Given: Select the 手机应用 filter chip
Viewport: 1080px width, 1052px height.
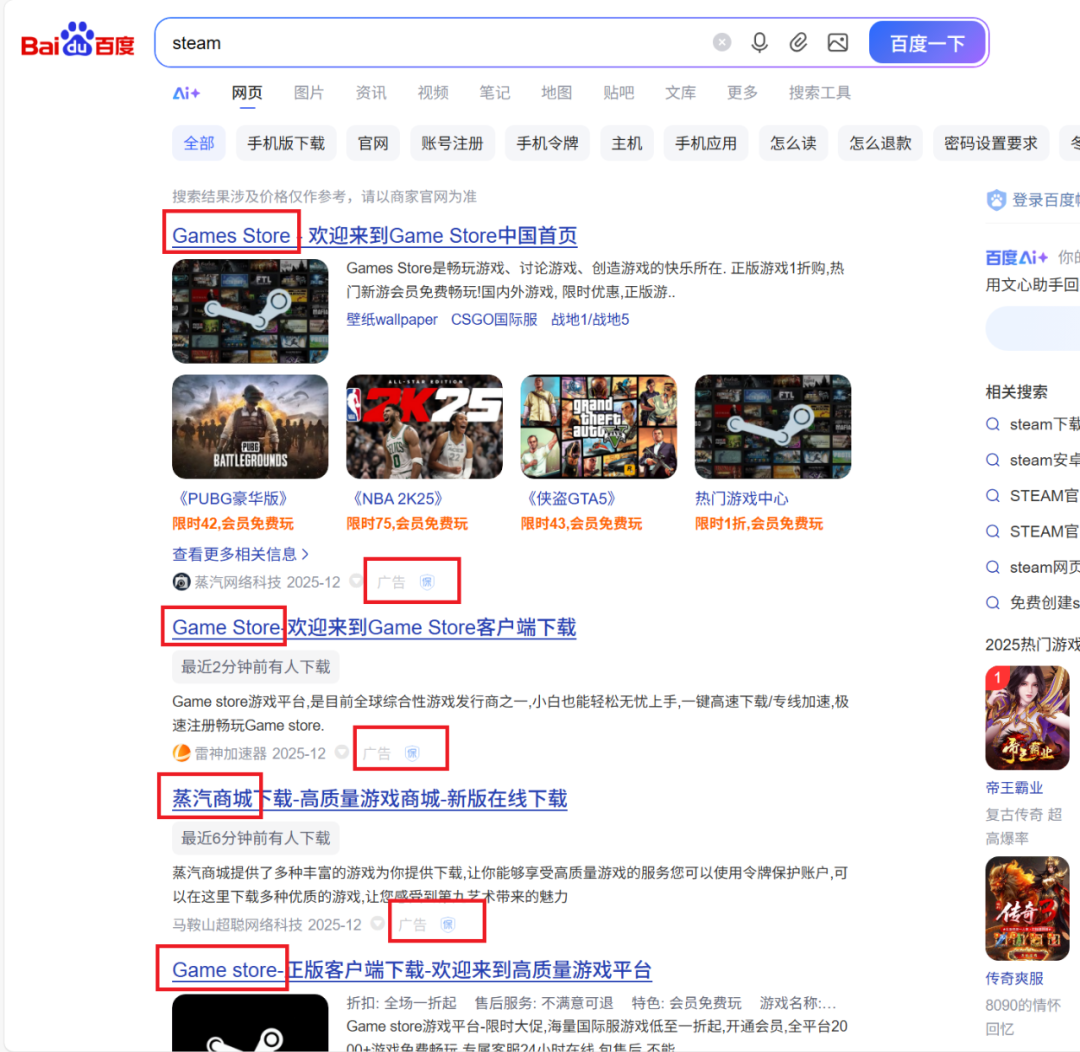Looking at the screenshot, I should click(x=706, y=143).
